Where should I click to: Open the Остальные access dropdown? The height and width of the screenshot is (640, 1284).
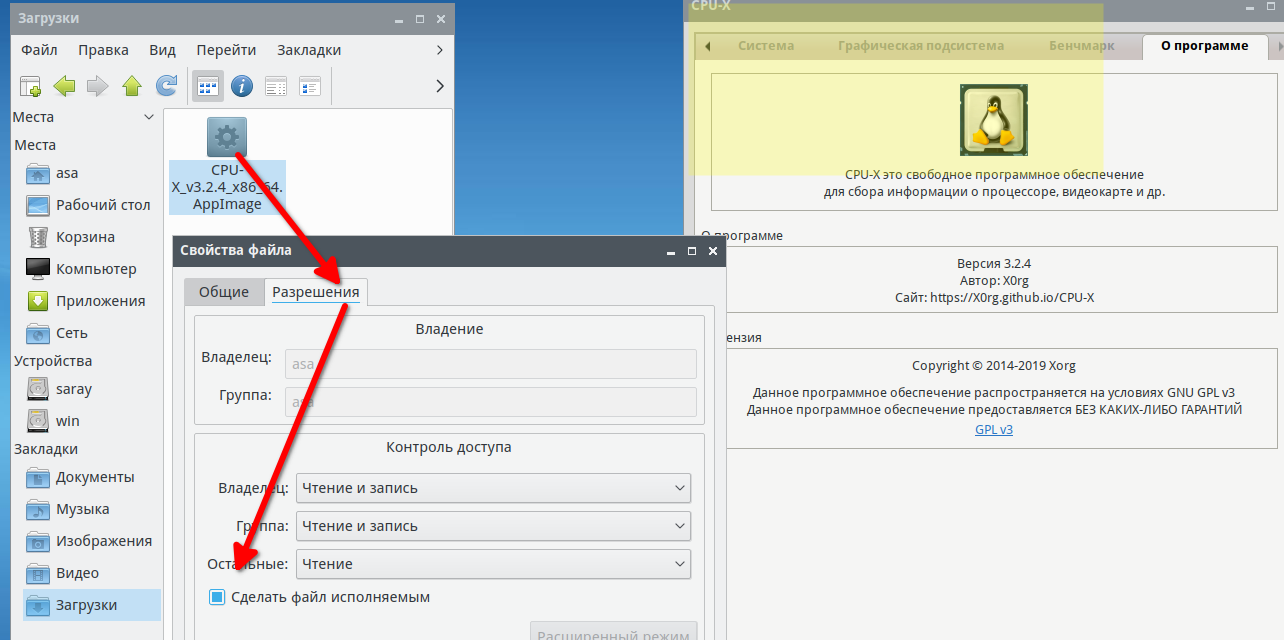click(x=493, y=564)
